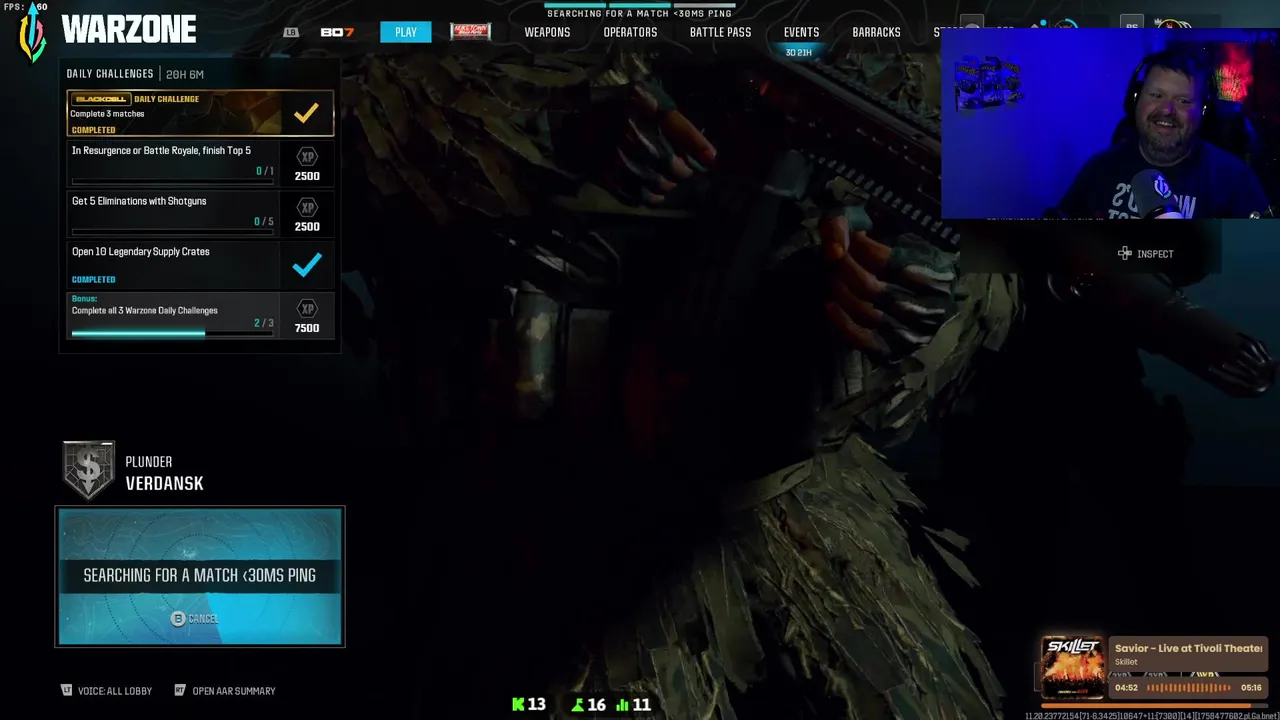This screenshot has height=720, width=1280.
Task: Select the Top 5 finish challenge row
Action: pyautogui.click(x=200, y=163)
